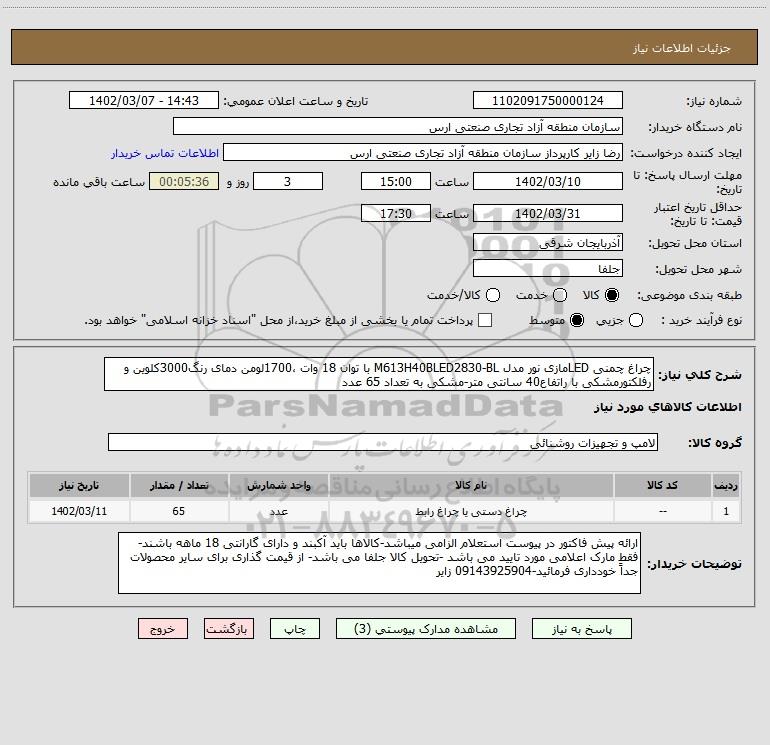This screenshot has width=770, height=745.
Task: Choose متوسط purchase process type
Action: tap(577, 321)
